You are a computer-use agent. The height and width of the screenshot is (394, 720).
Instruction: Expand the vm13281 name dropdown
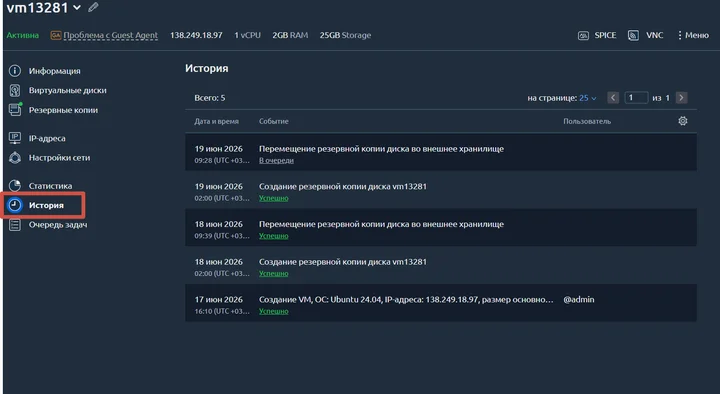pos(77,7)
